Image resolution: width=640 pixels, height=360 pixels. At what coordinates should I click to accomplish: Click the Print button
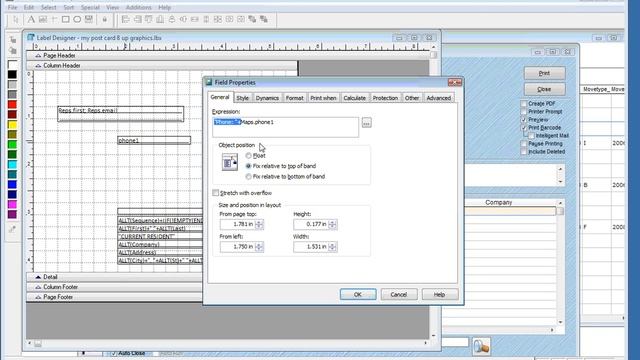544,73
